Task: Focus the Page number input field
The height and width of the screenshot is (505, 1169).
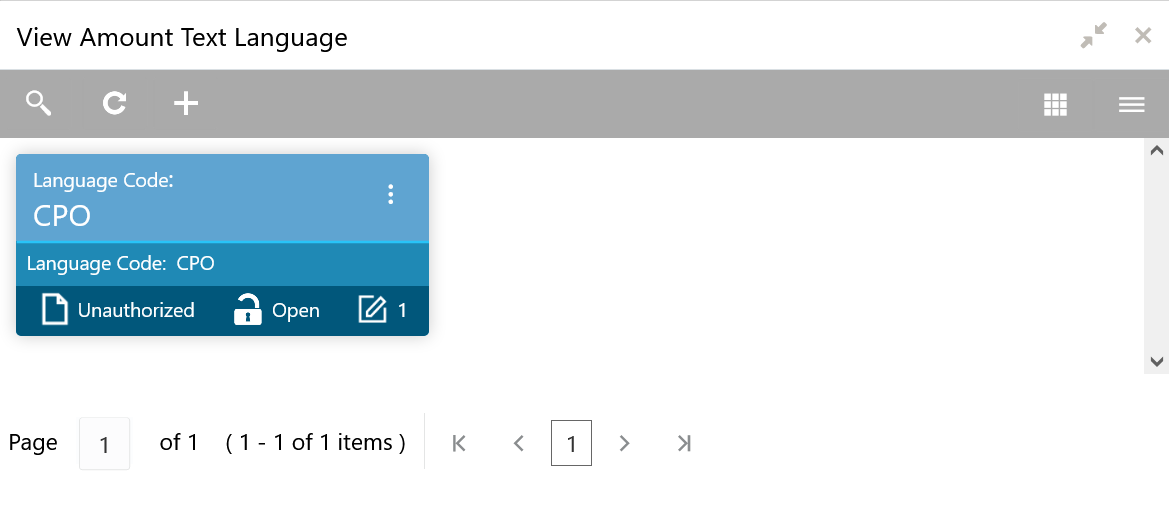Action: [104, 443]
